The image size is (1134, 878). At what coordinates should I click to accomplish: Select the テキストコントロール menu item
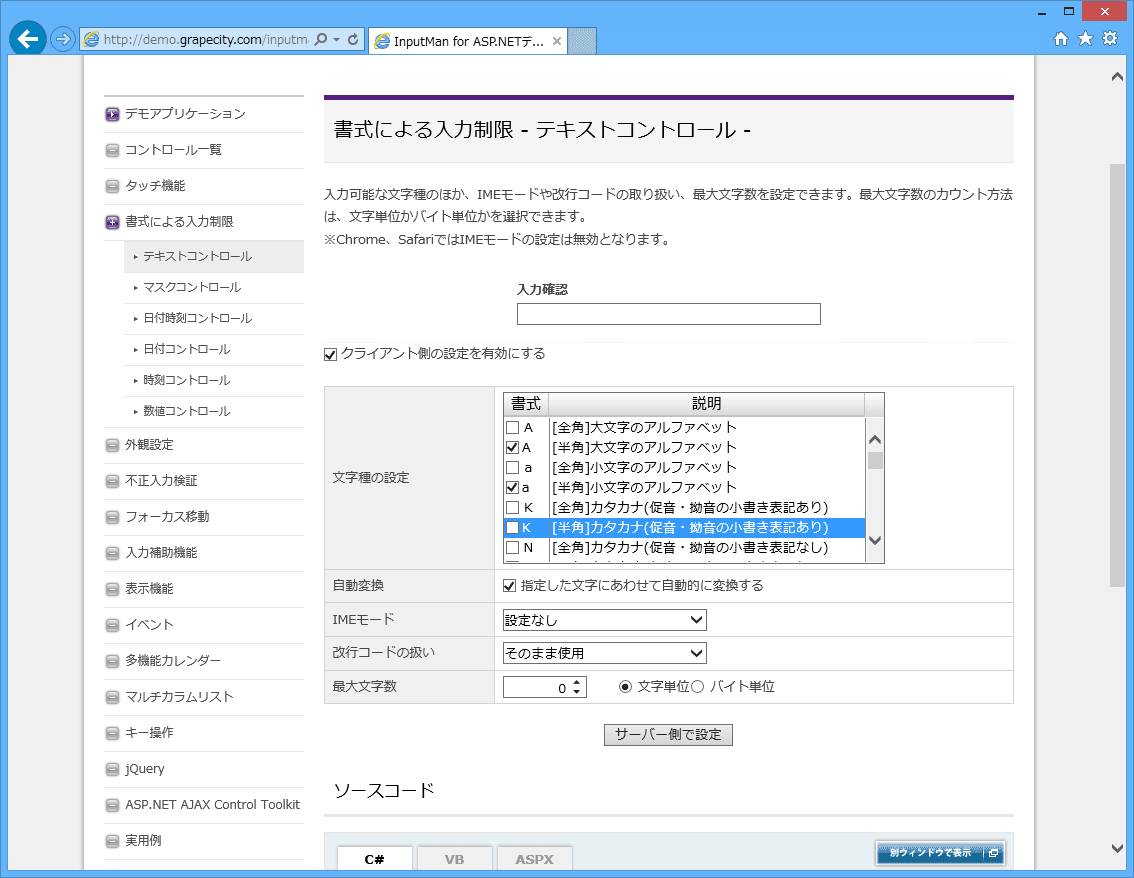[214, 257]
